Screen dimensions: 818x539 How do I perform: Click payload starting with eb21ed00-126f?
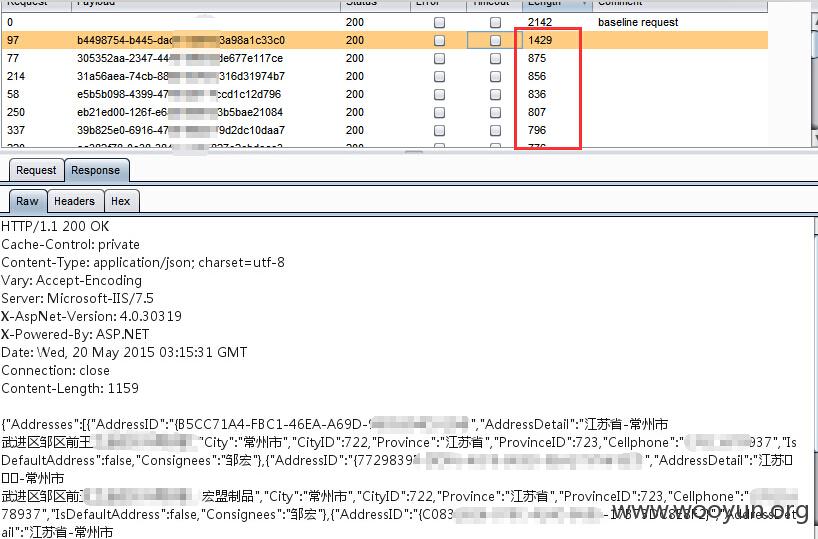coord(180,112)
